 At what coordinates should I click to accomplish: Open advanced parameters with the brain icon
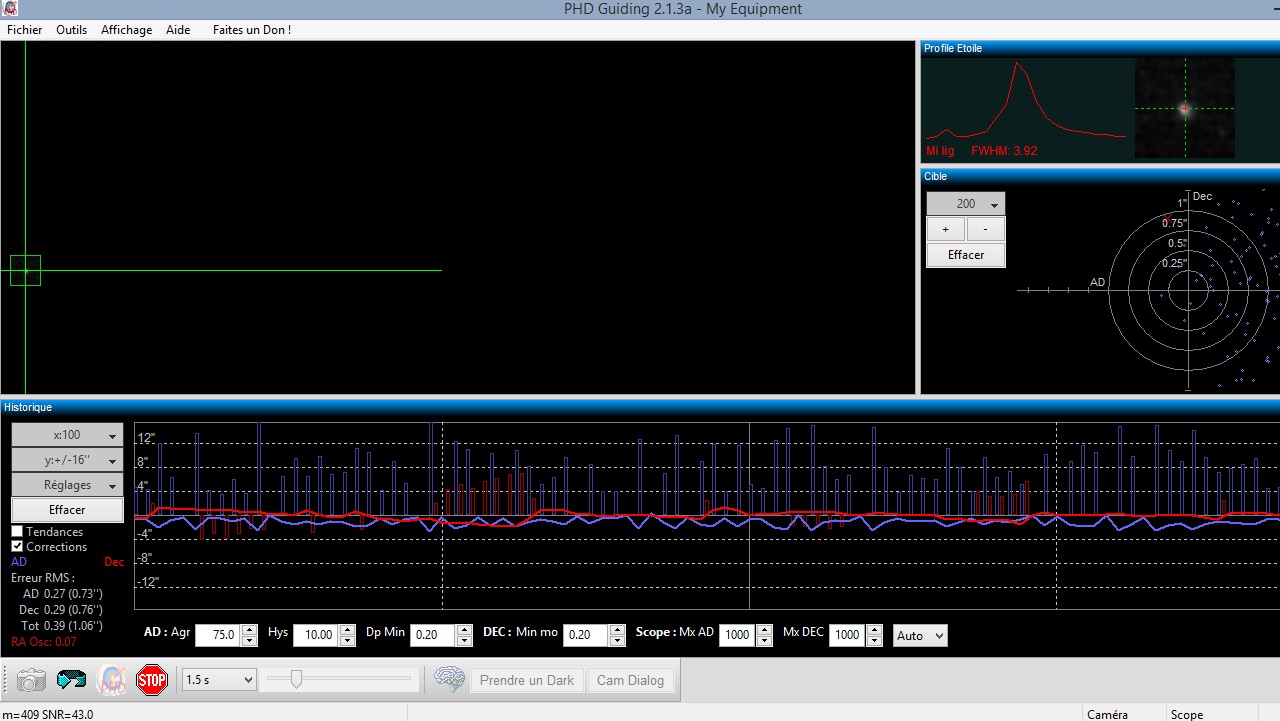(449, 680)
